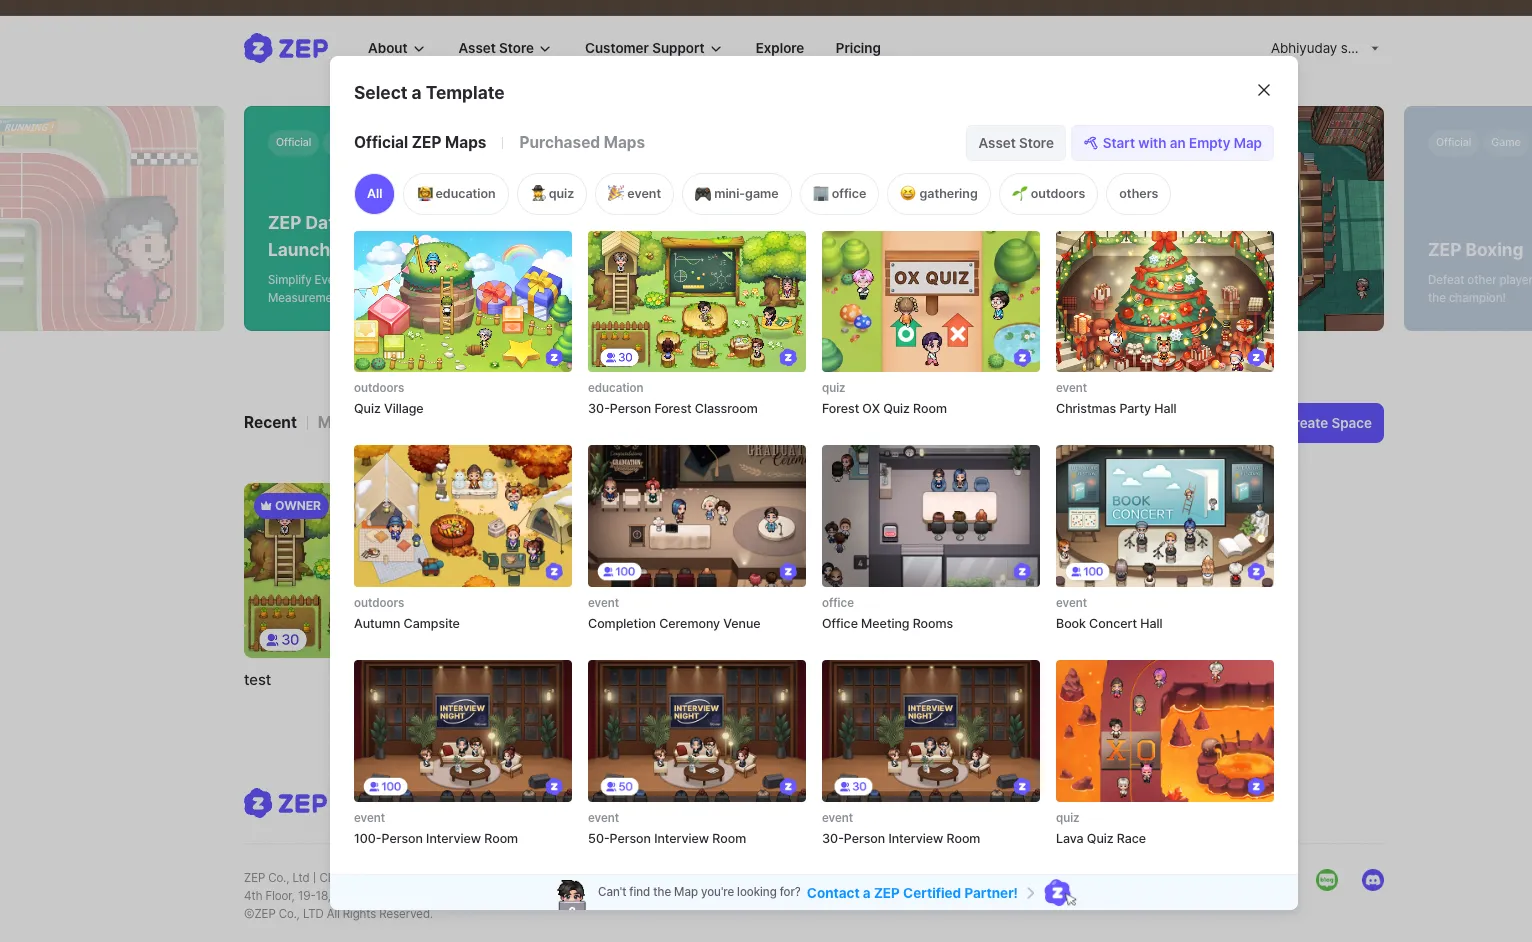Filter templates by office category
Image resolution: width=1532 pixels, height=942 pixels.
click(x=839, y=194)
